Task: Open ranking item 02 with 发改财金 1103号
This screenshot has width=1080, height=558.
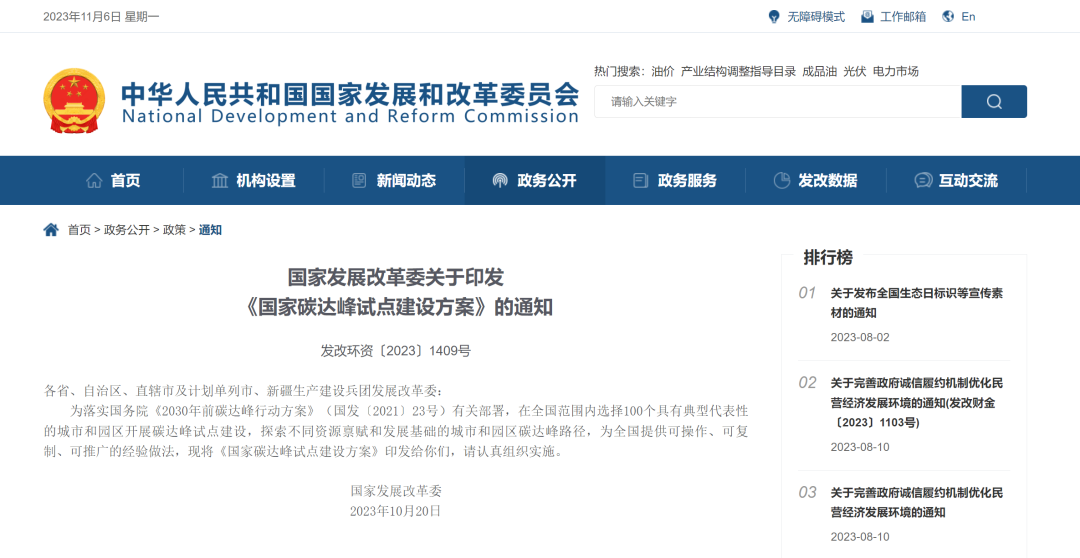Action: click(917, 402)
